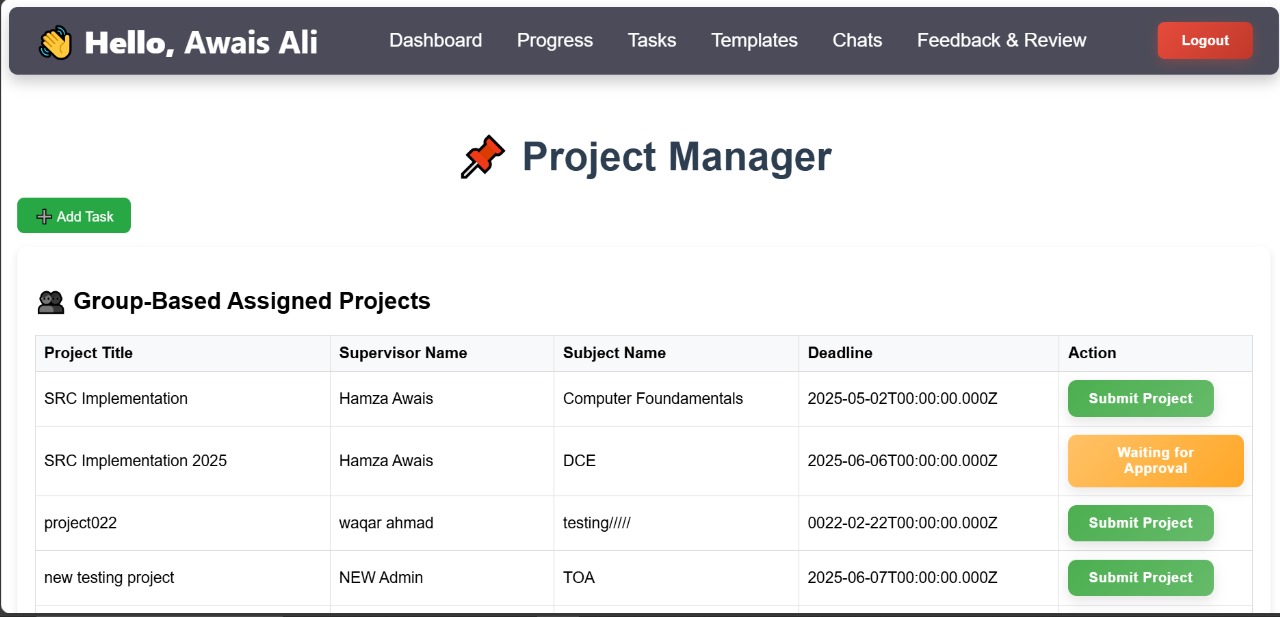
Task: Click the group emoji next to Group-Based Assigned Projects
Action: click(x=50, y=301)
